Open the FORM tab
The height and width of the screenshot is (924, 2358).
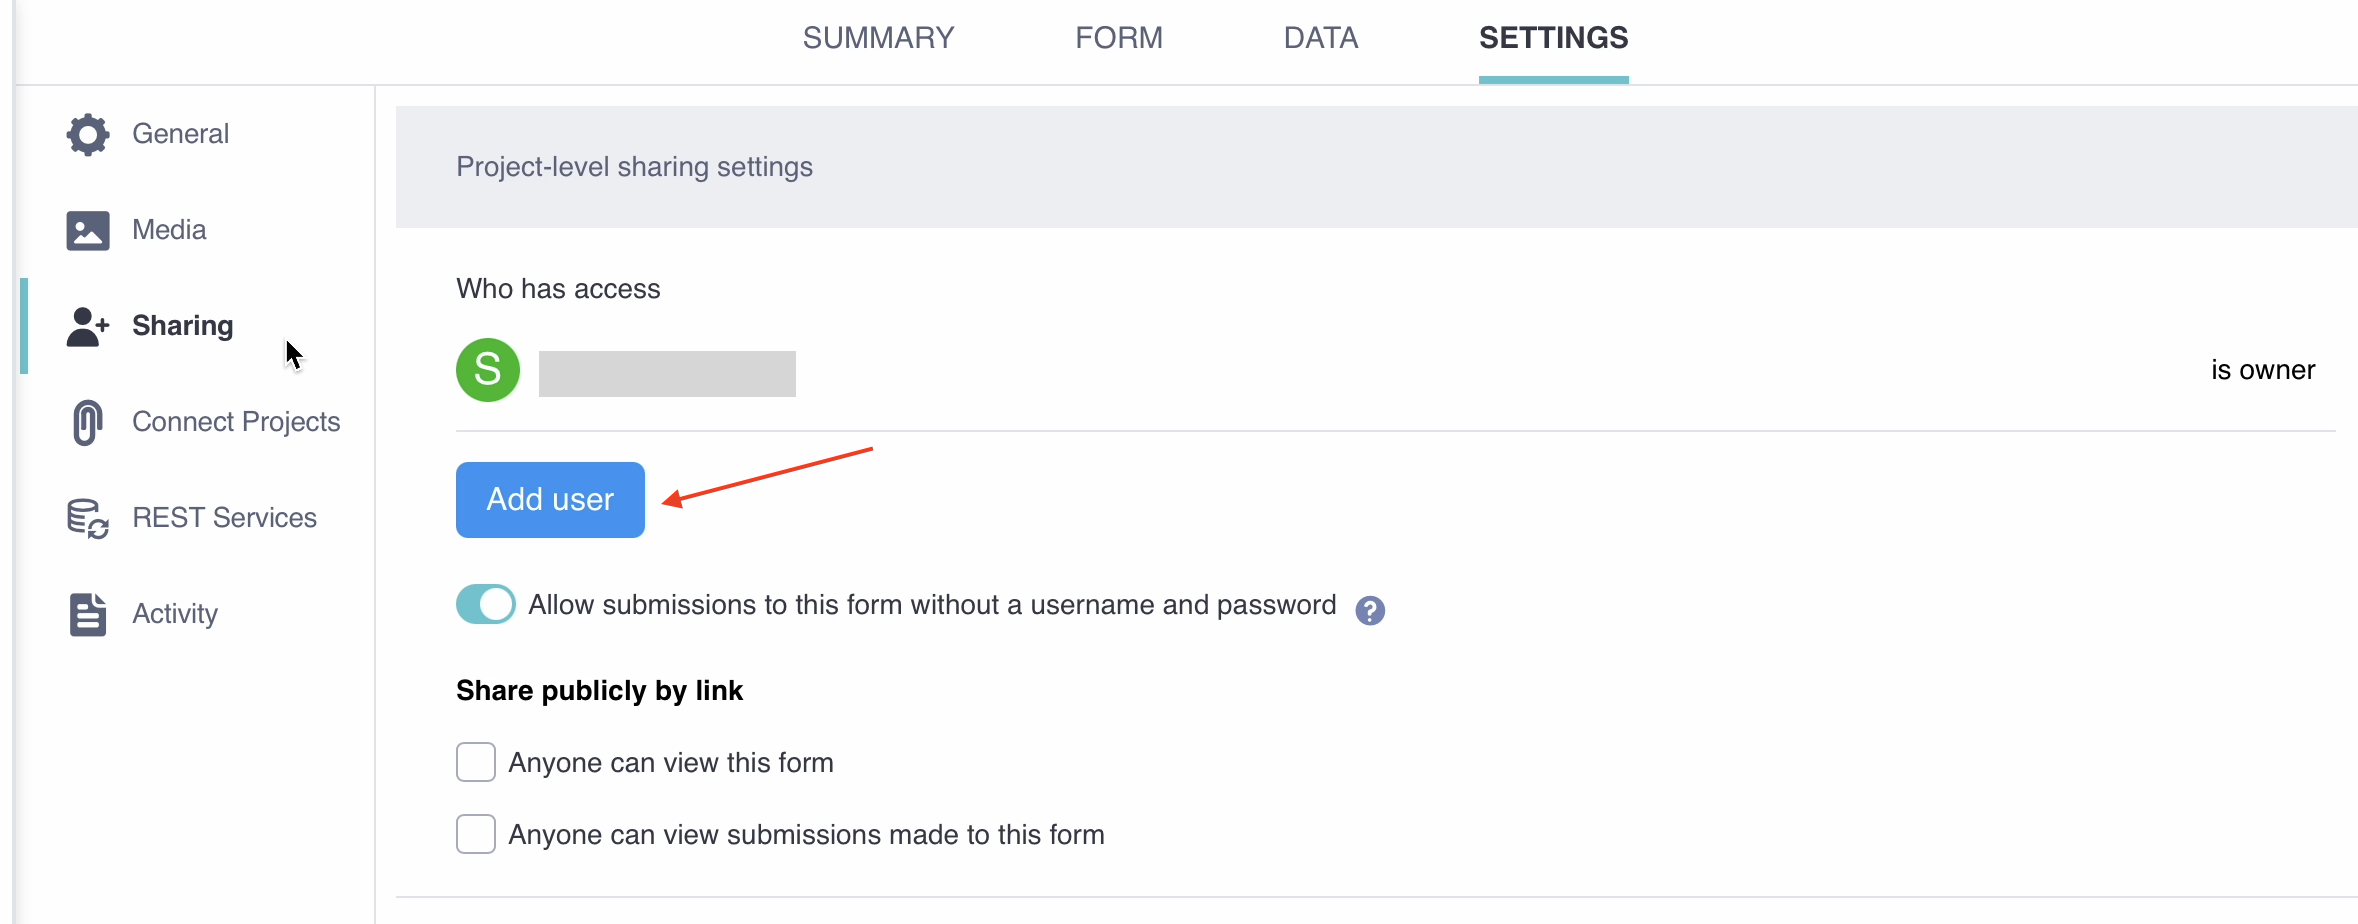(x=1119, y=37)
